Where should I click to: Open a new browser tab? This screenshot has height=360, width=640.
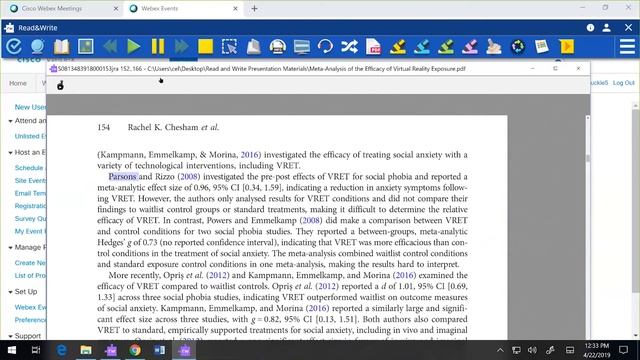pos(254,8)
